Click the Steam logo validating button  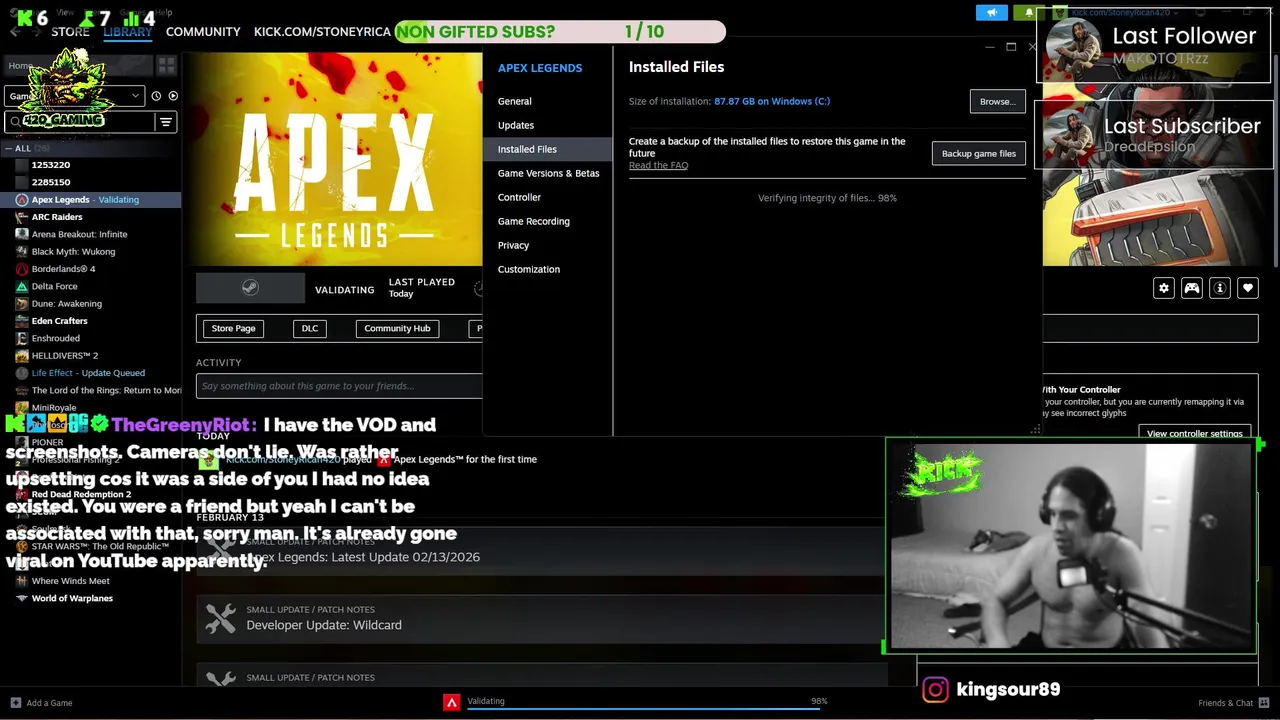tap(250, 288)
